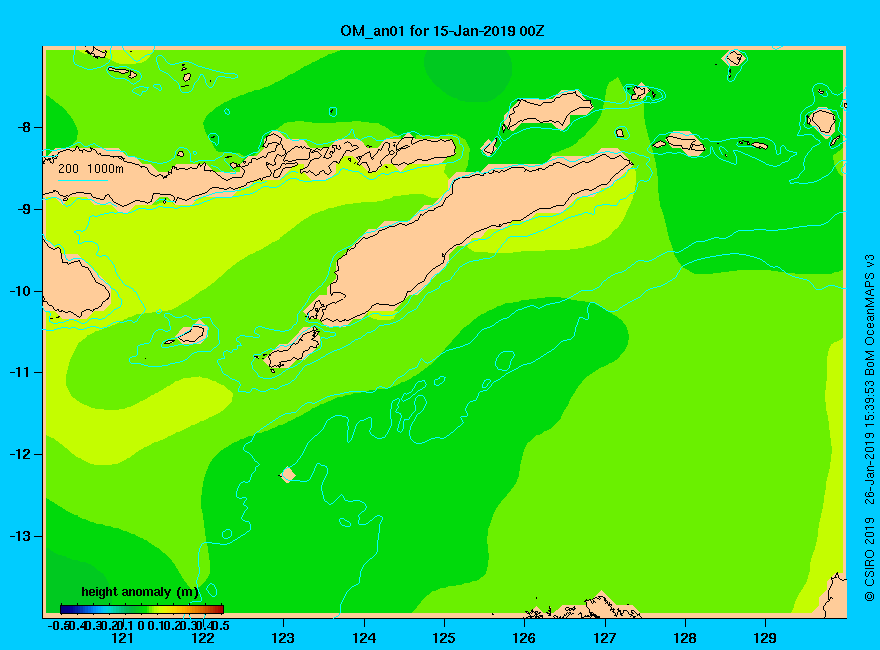The height and width of the screenshot is (650, 880).
Task: Click the longitude label "128"
Action: click(685, 638)
